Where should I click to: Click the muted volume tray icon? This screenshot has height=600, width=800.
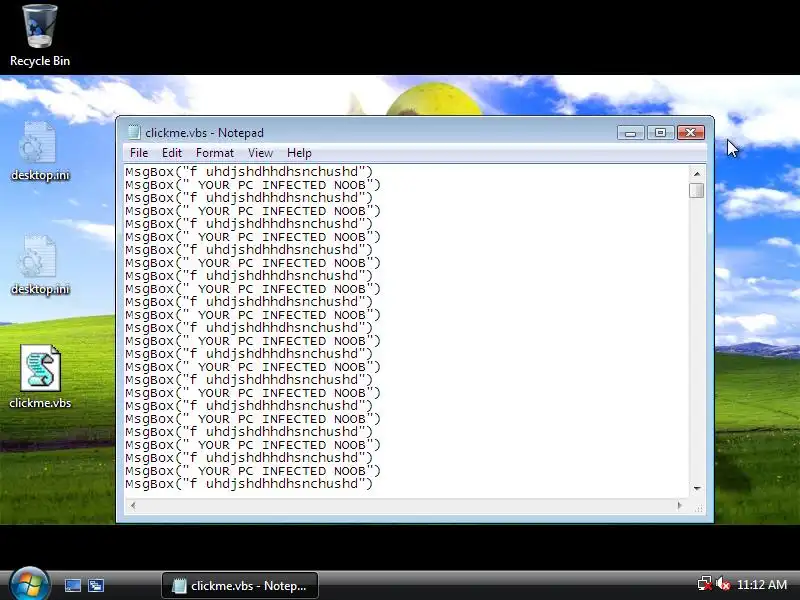click(x=722, y=584)
